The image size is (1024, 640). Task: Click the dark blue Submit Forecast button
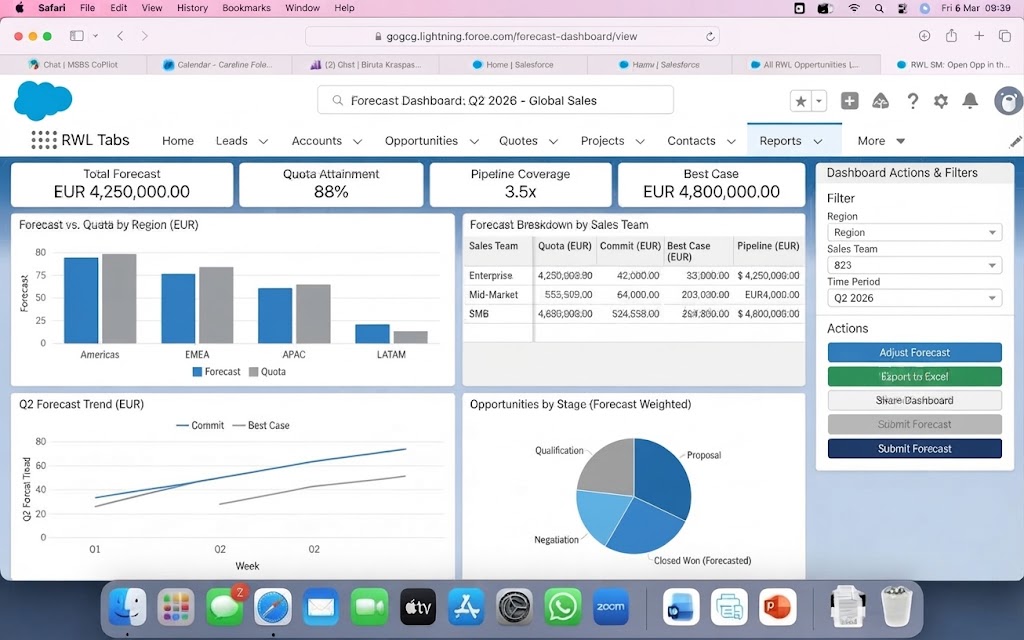(914, 449)
